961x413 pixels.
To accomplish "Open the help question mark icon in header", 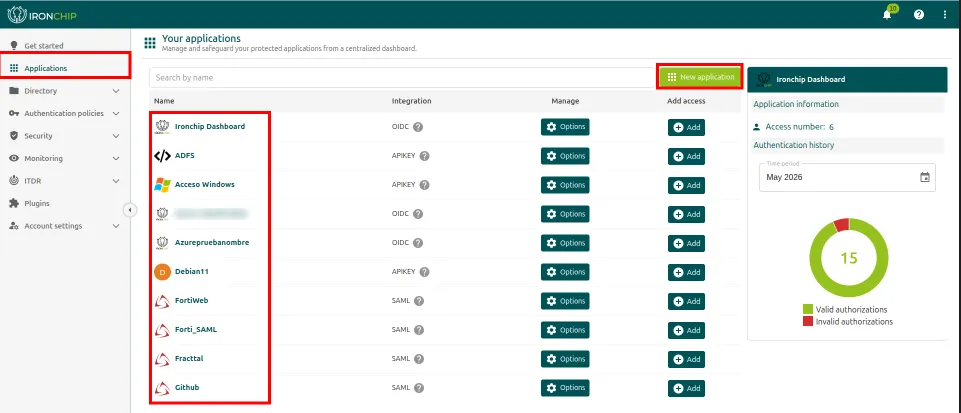I will [x=919, y=15].
